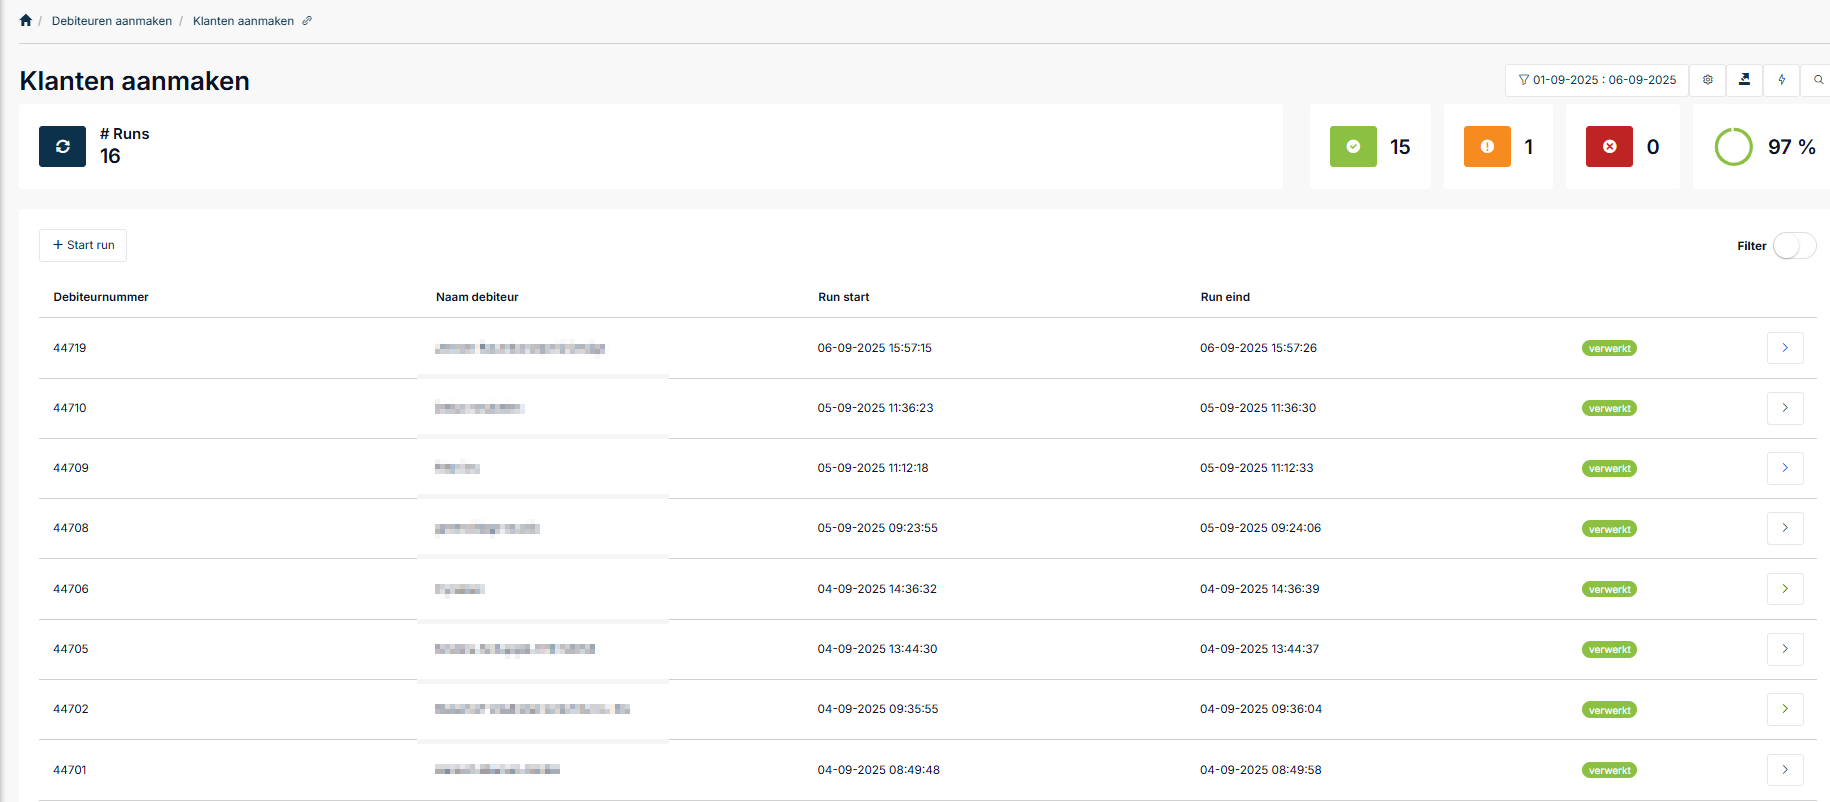This screenshot has width=1830, height=802.
Task: Select debiteurnummer 44710 cell
Action: 70,408
